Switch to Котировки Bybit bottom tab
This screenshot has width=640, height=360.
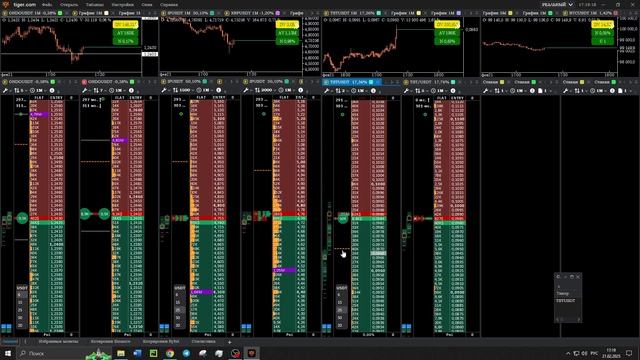click(x=161, y=342)
